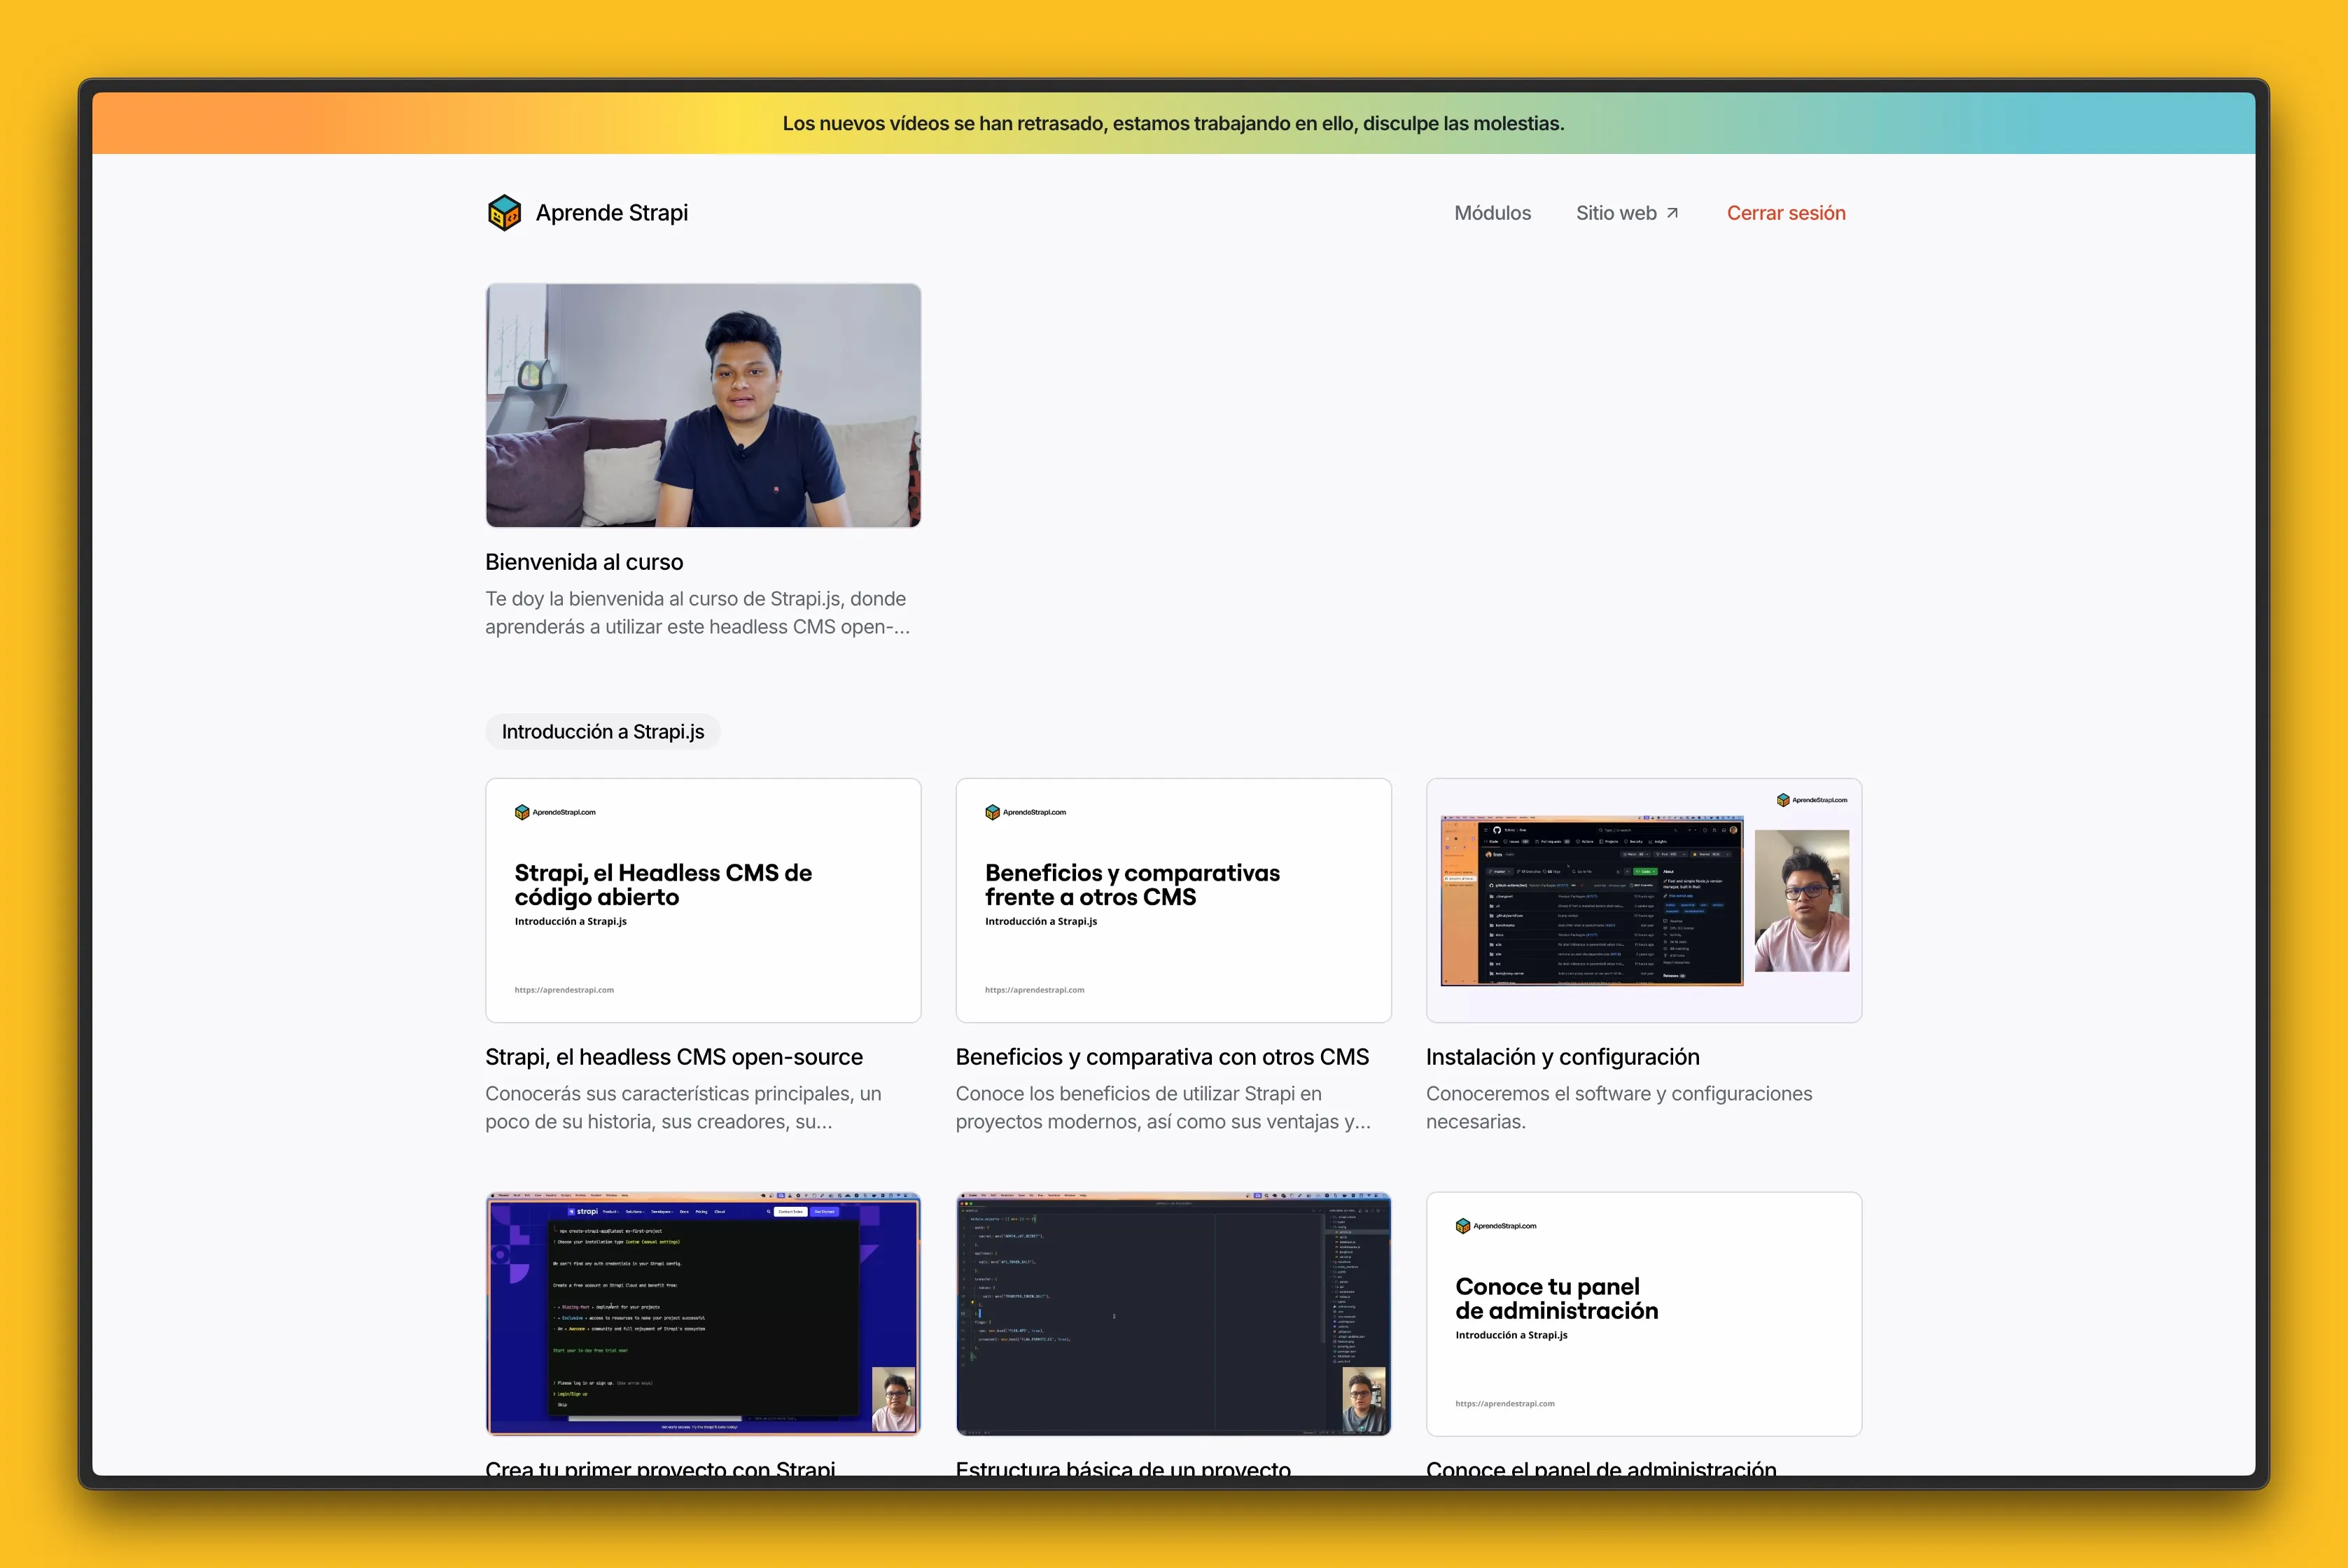Select the Introducción a Strapi.js module badge
Image resolution: width=2348 pixels, height=1568 pixels.
pos(602,731)
